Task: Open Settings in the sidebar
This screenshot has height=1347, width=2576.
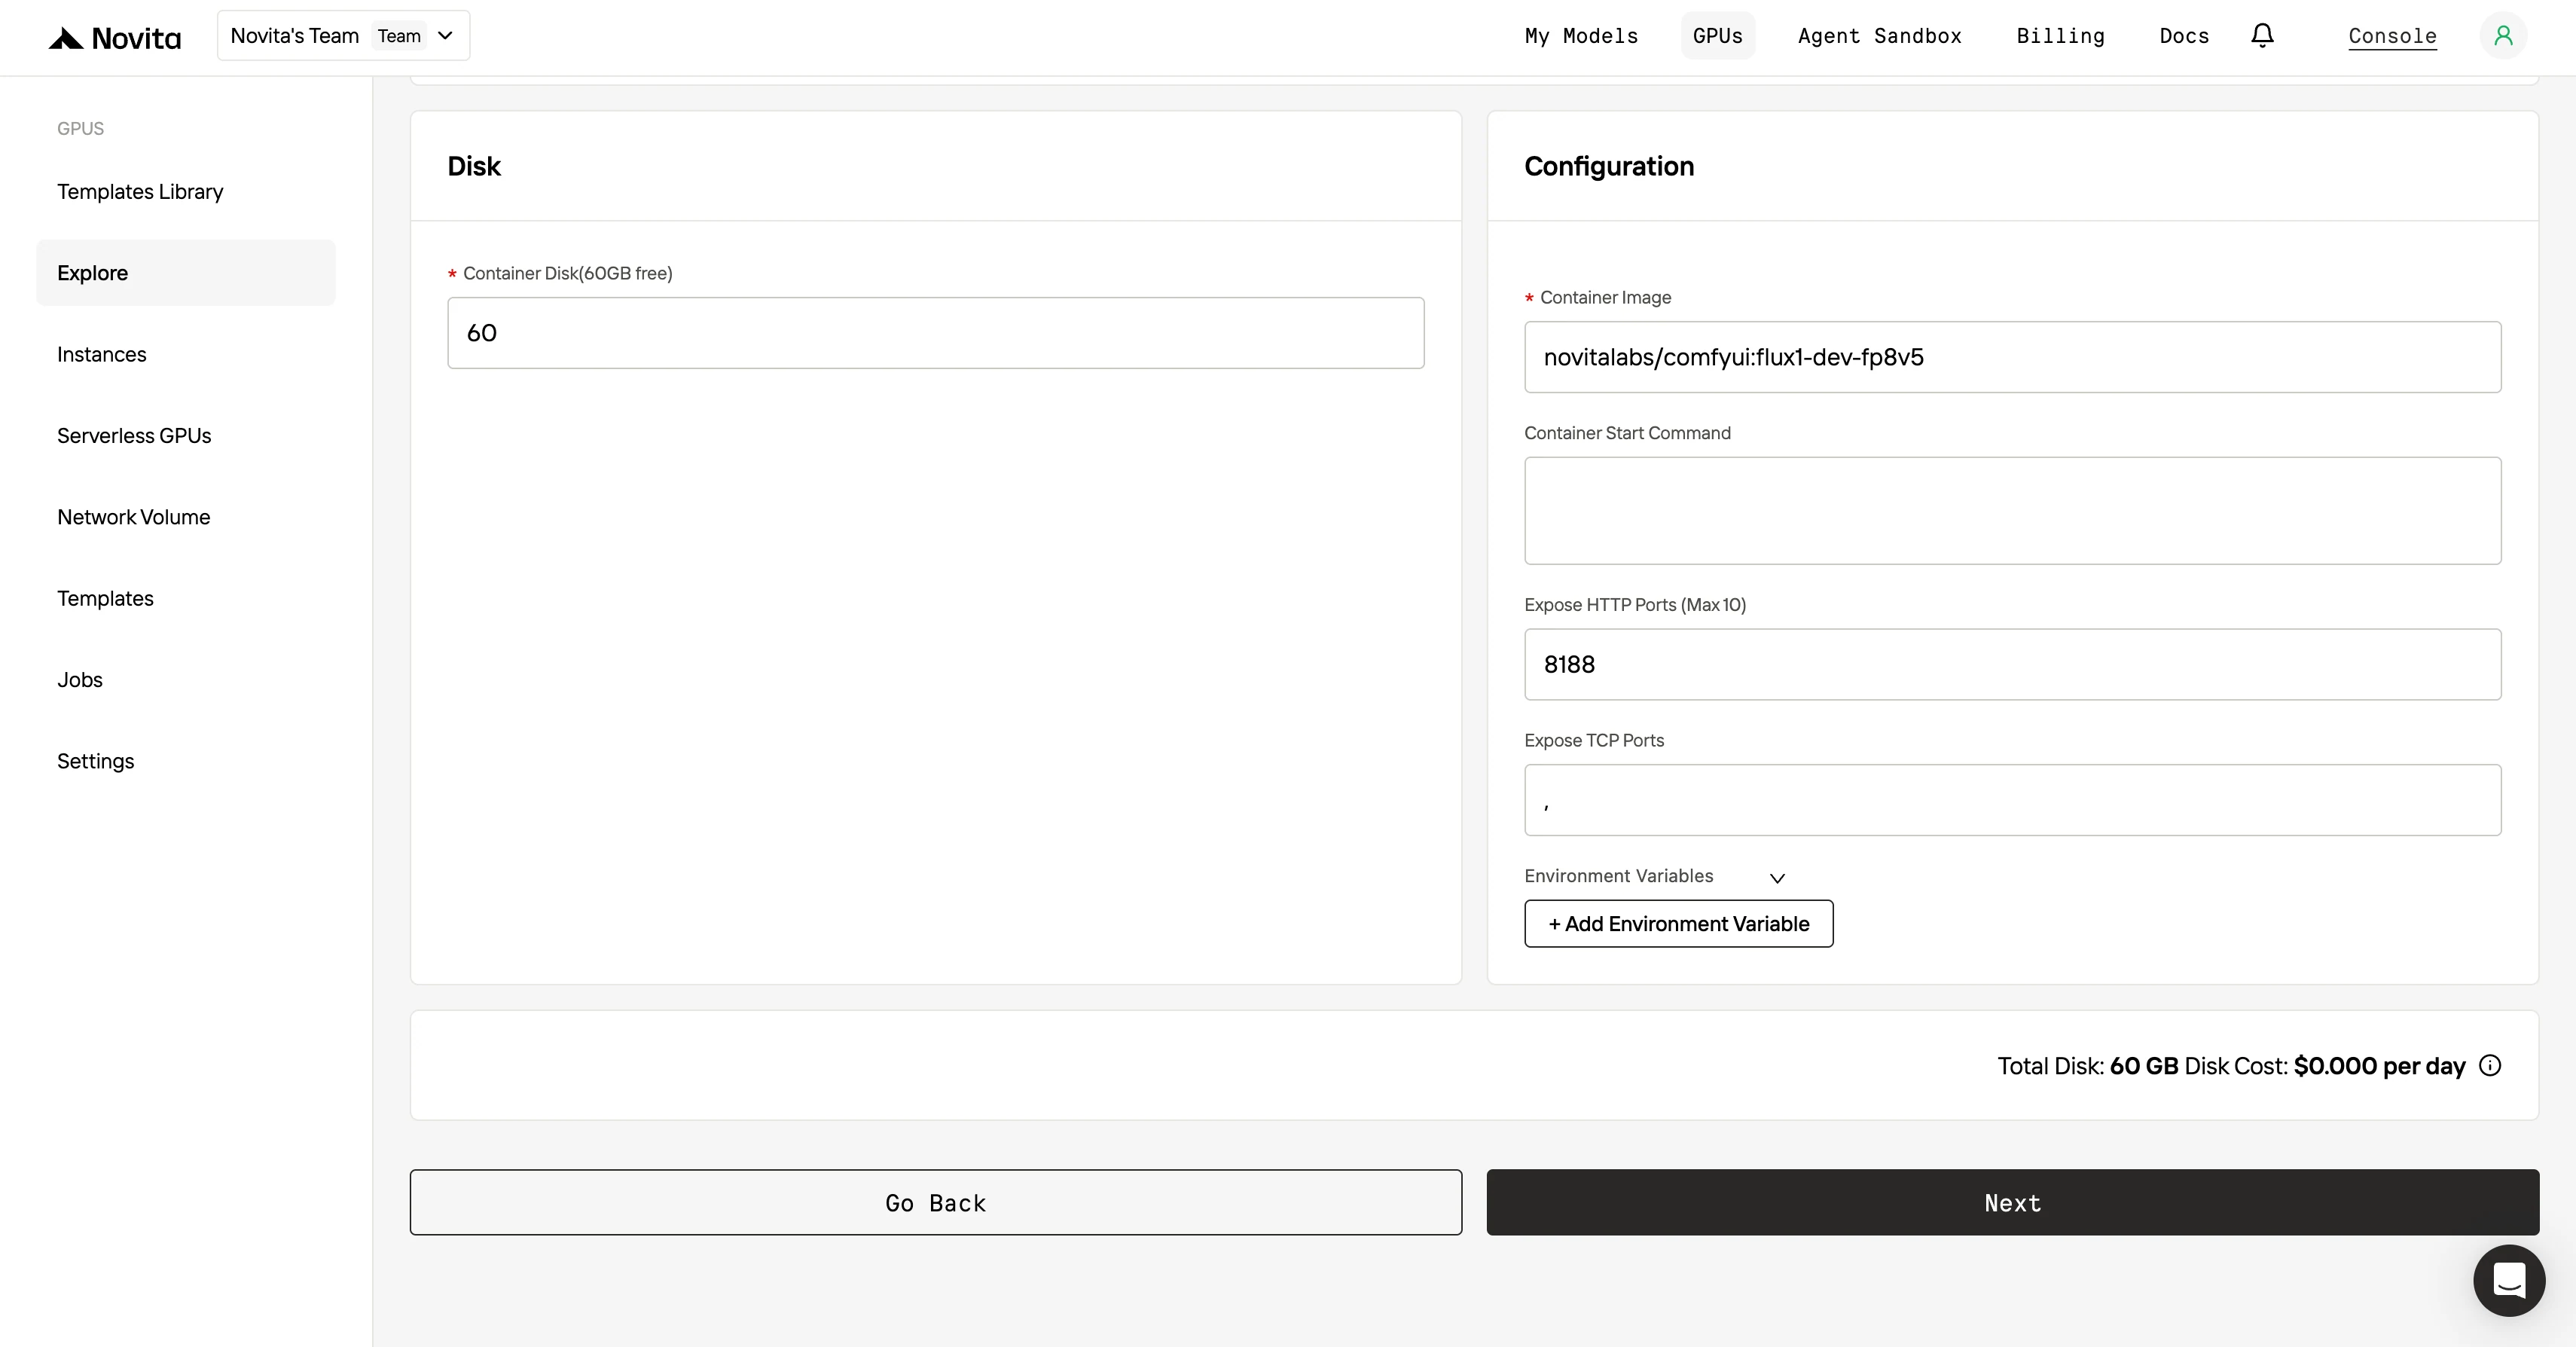Action: pos(186,761)
